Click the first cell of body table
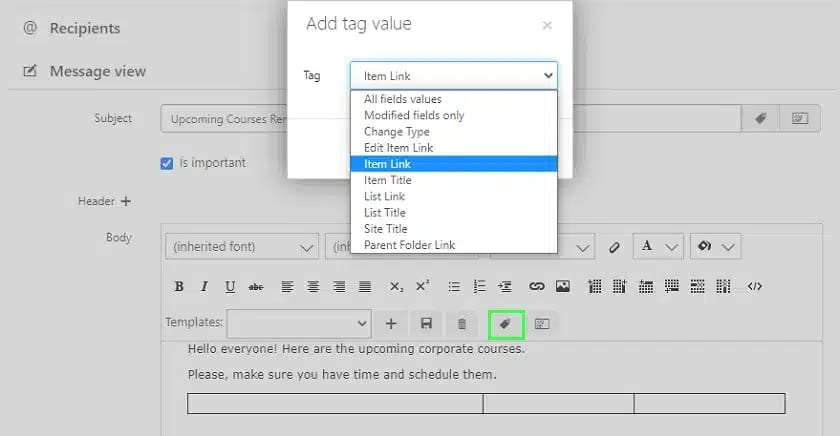The height and width of the screenshot is (436, 840). 335,404
